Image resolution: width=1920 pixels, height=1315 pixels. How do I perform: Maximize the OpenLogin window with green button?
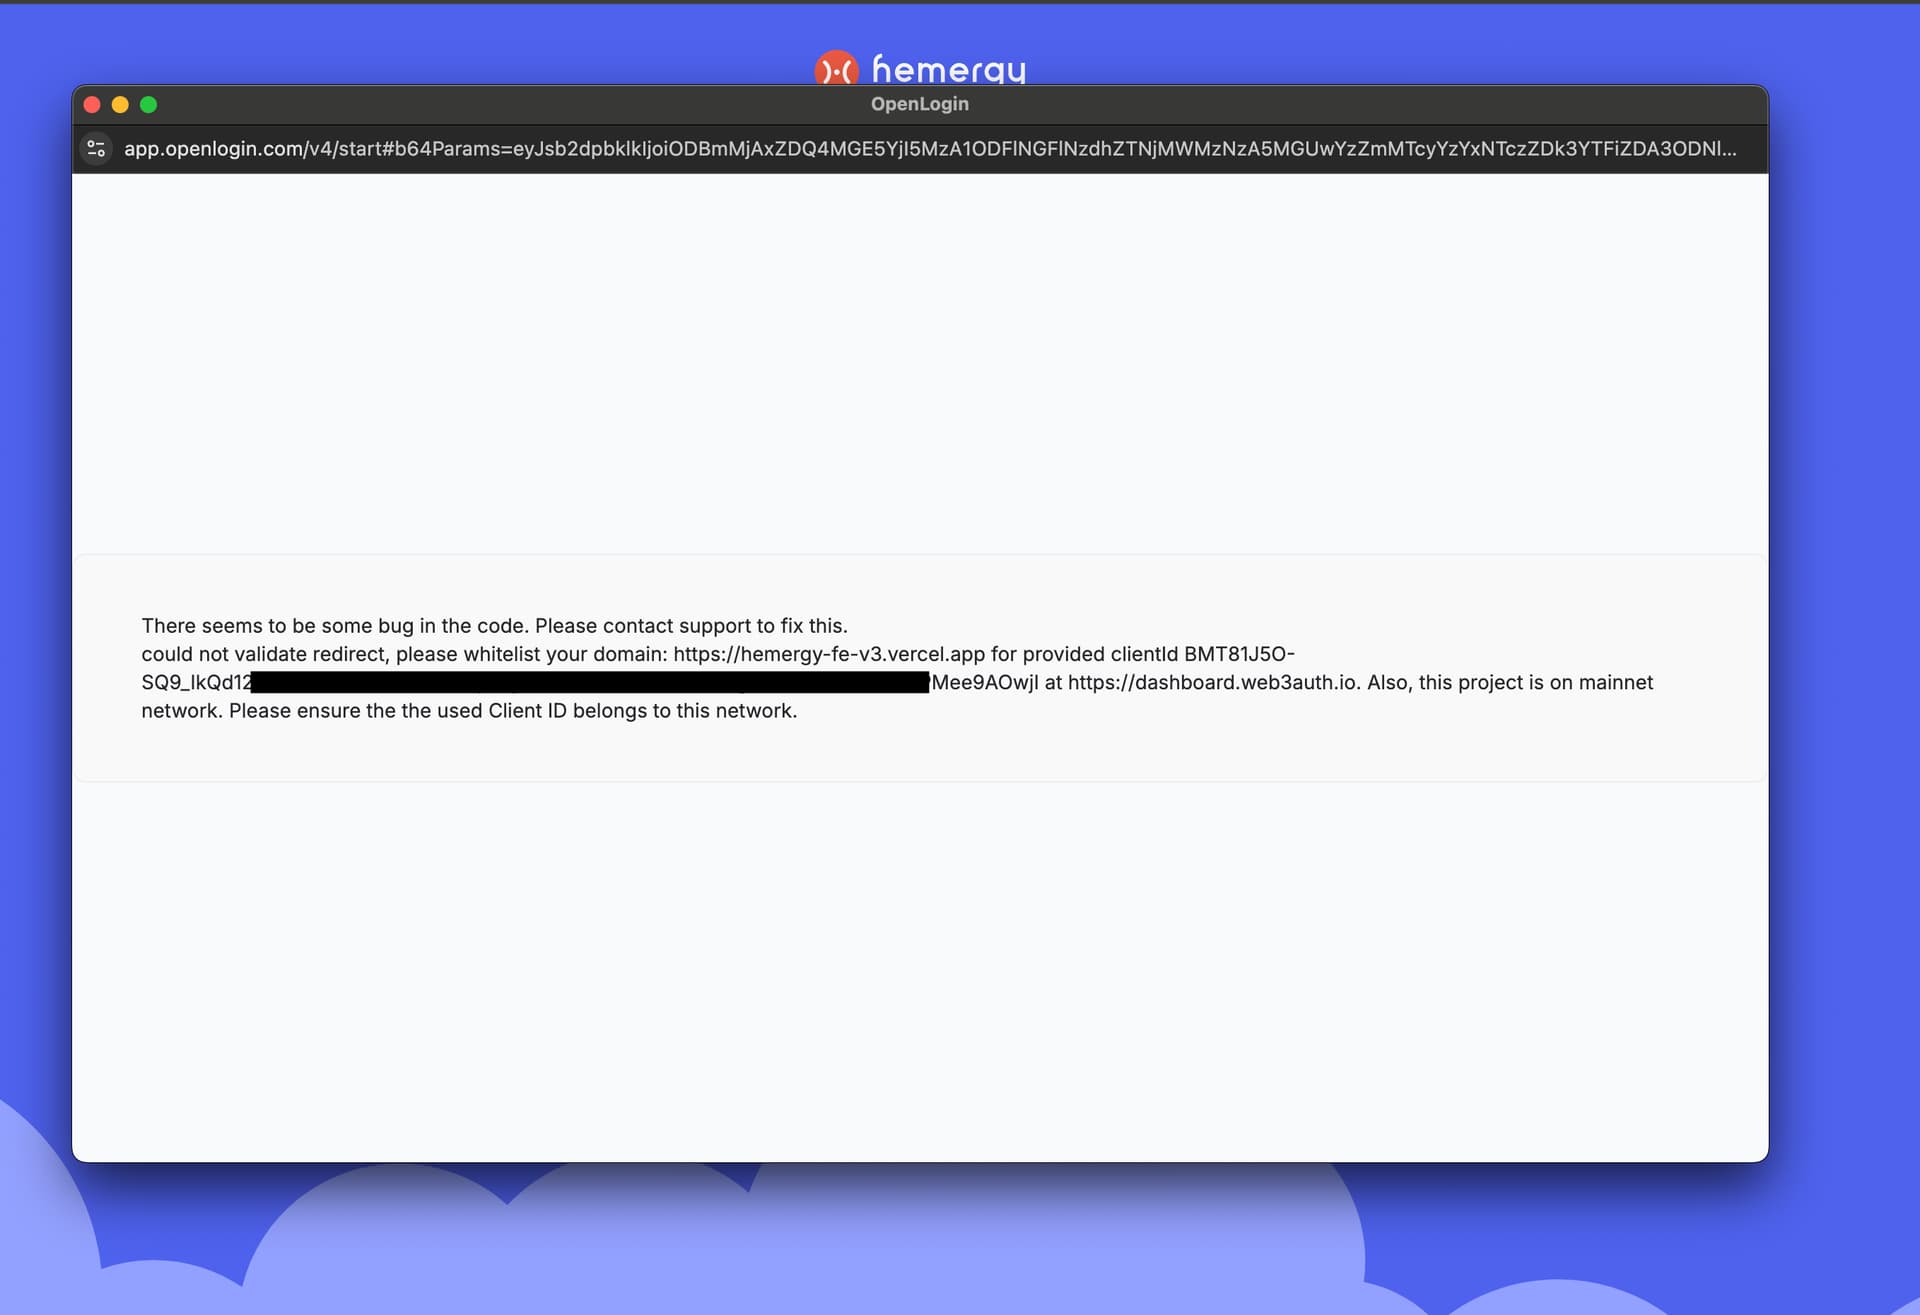tap(148, 105)
